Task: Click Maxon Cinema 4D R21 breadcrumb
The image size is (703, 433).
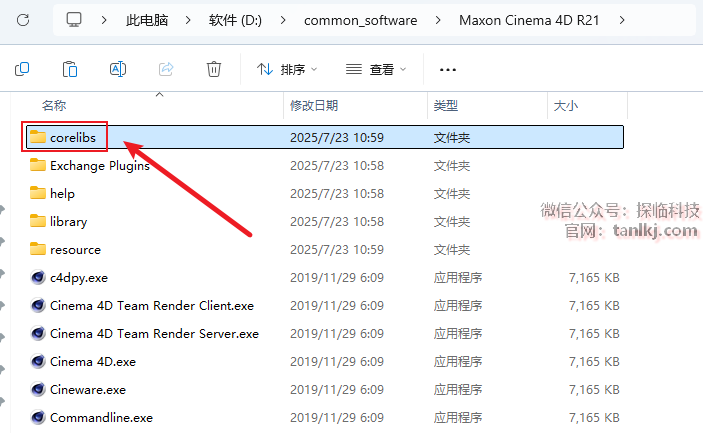Action: [x=529, y=20]
